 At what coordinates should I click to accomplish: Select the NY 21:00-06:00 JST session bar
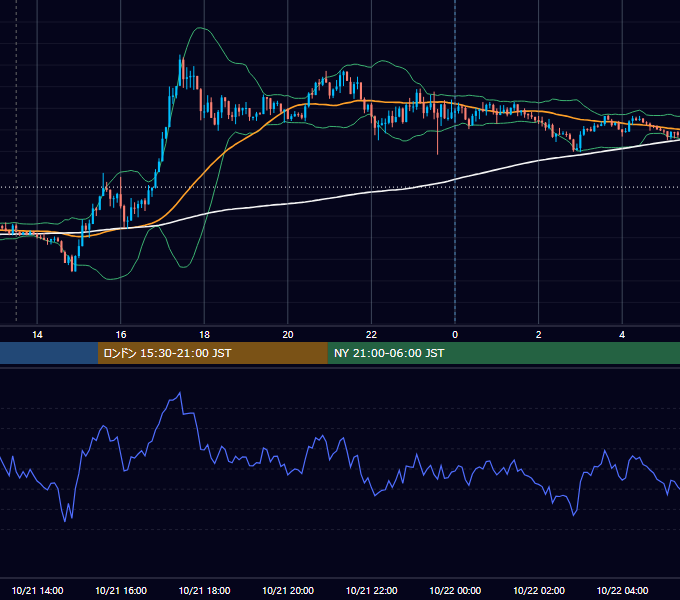click(503, 353)
